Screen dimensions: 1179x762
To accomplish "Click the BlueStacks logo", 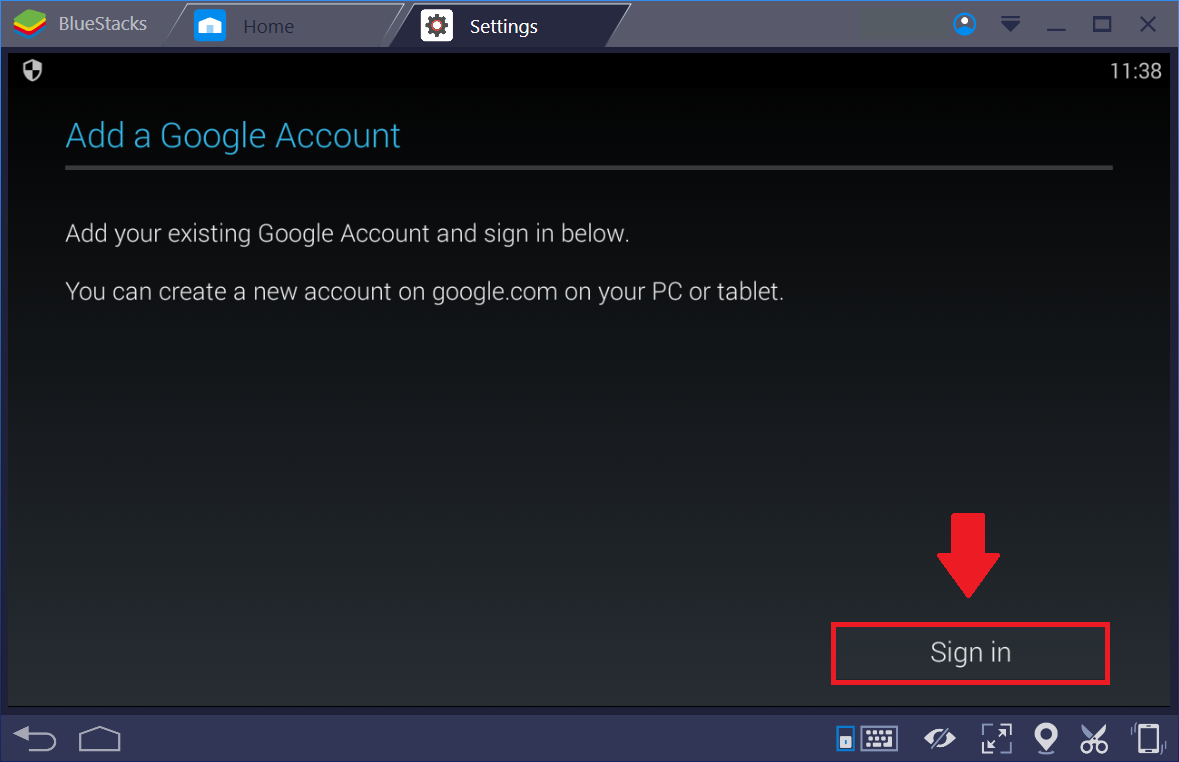I will click(30, 24).
